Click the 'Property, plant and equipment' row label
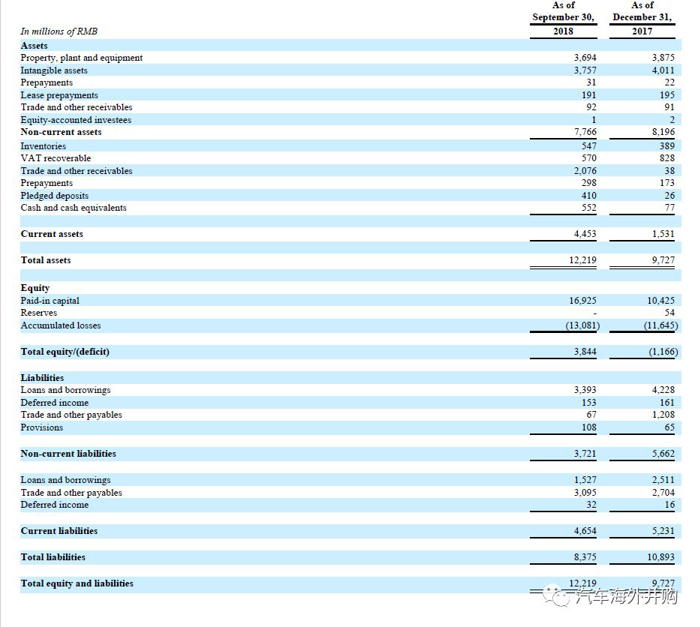Image resolution: width=700 pixels, height=627 pixels. click(x=82, y=58)
